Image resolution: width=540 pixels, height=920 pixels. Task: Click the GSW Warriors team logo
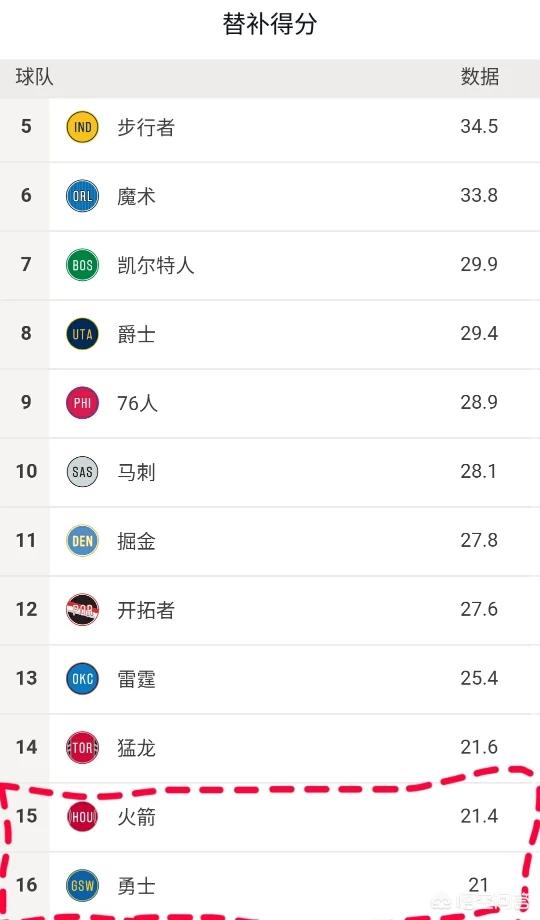pos(82,885)
